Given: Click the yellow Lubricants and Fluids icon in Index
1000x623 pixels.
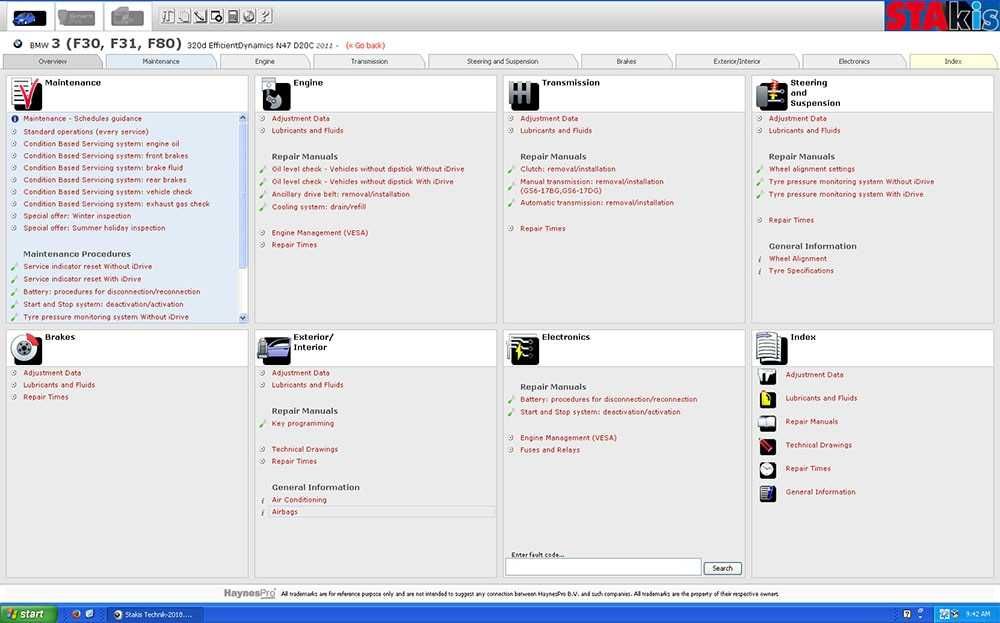Looking at the screenshot, I should tap(767, 399).
